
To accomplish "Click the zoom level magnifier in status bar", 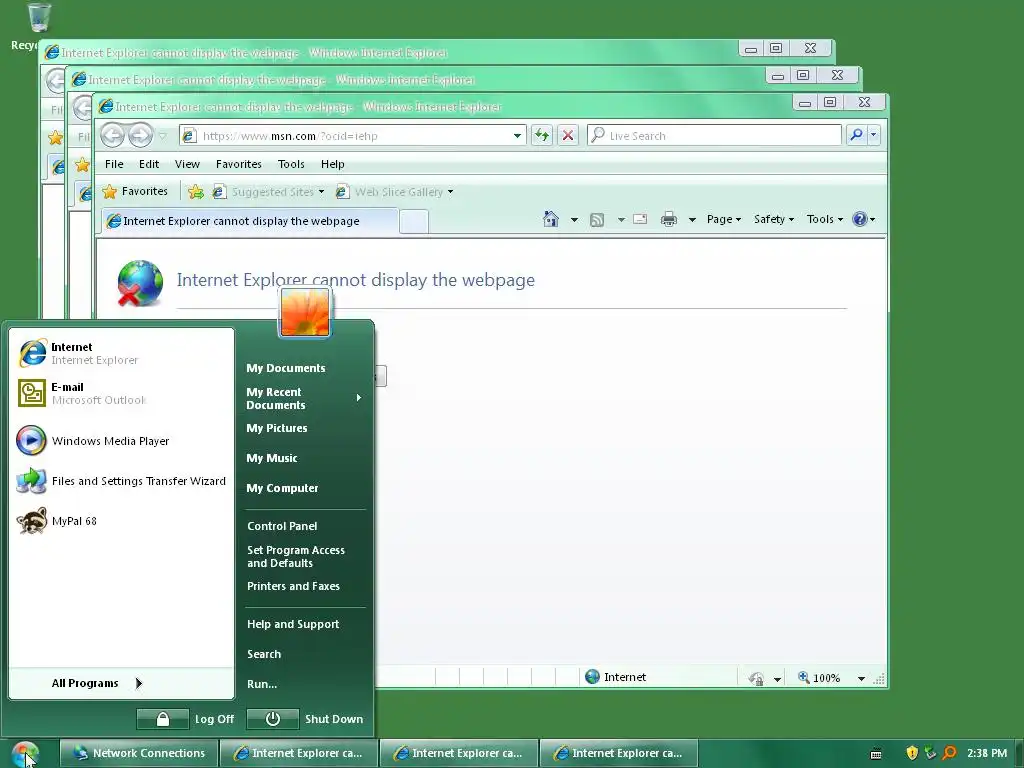I will [x=804, y=678].
